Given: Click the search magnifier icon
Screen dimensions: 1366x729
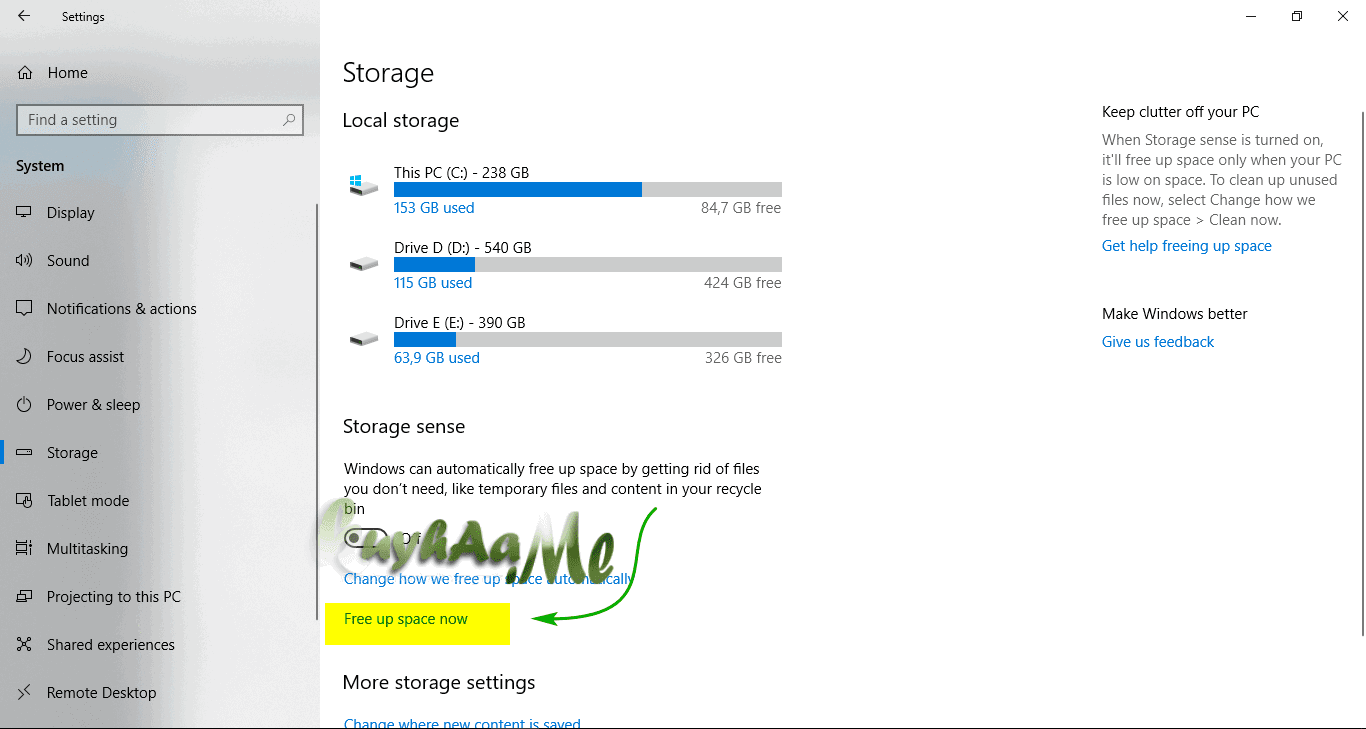Looking at the screenshot, I should coord(289,120).
